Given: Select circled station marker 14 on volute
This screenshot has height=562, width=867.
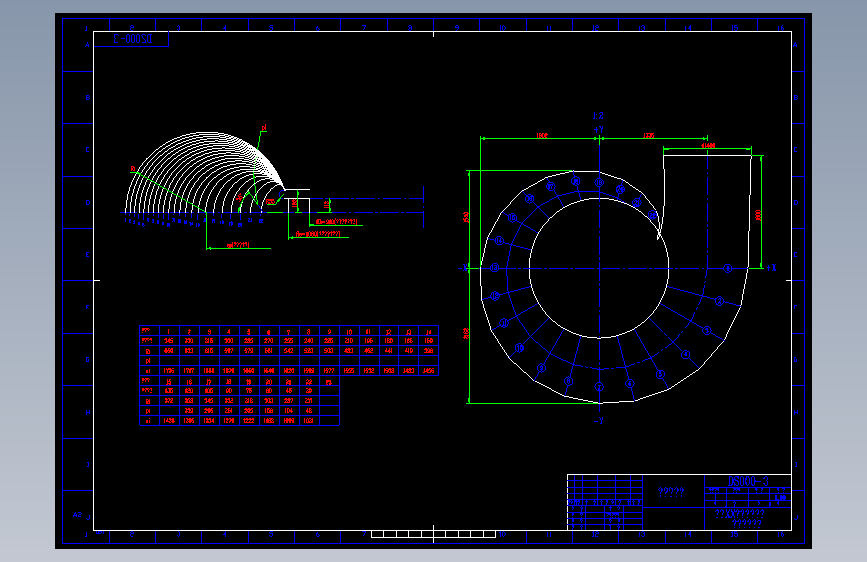Looking at the screenshot, I should pos(499,241).
